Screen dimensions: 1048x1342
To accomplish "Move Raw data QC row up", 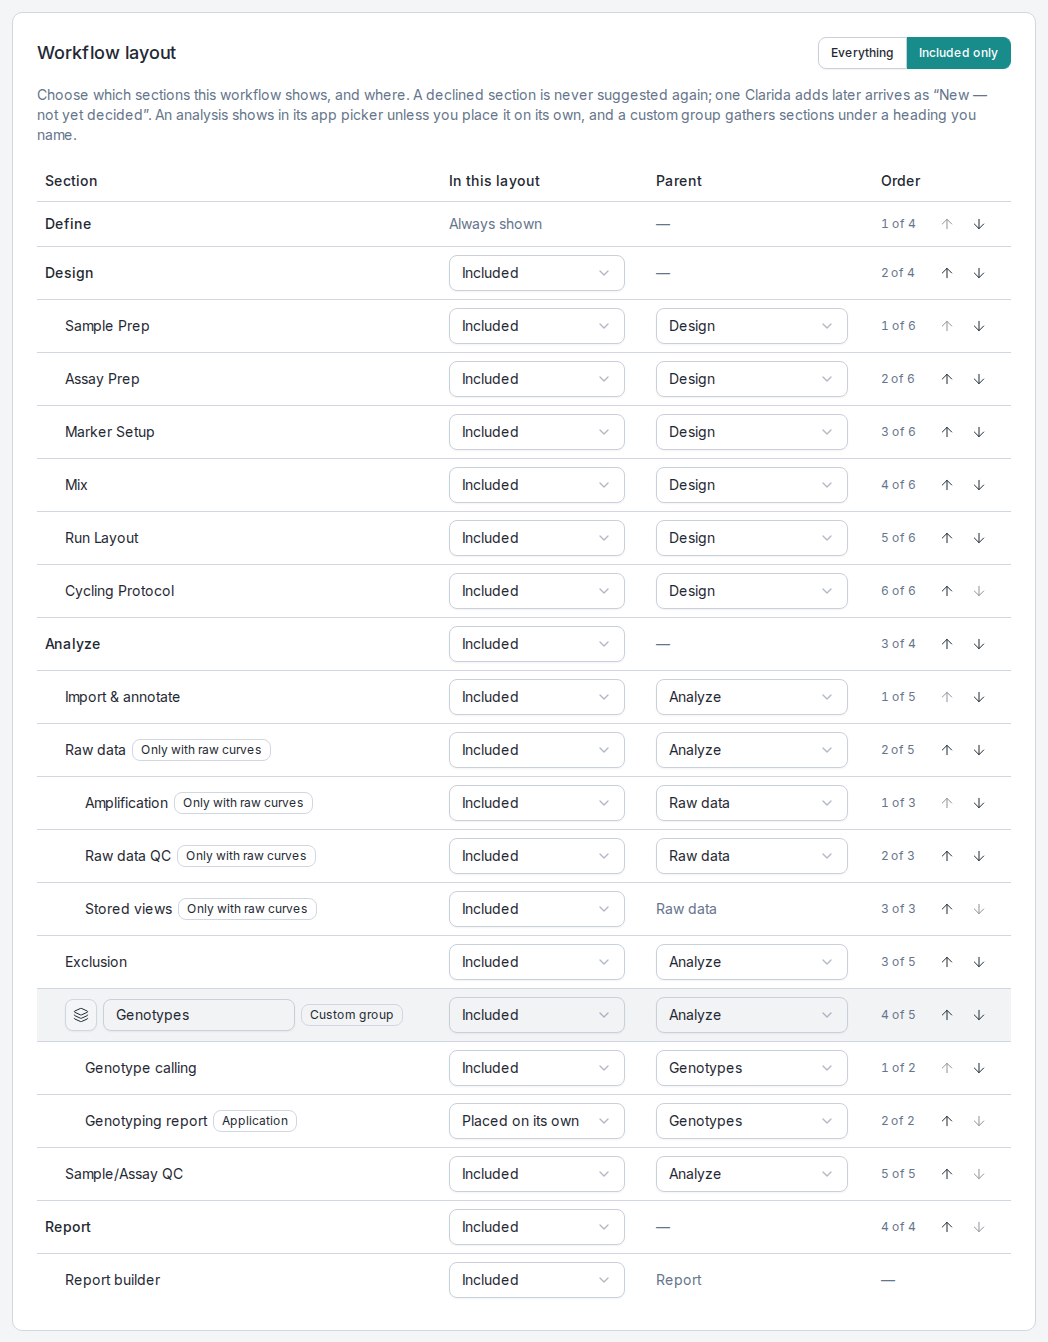I will click(947, 856).
